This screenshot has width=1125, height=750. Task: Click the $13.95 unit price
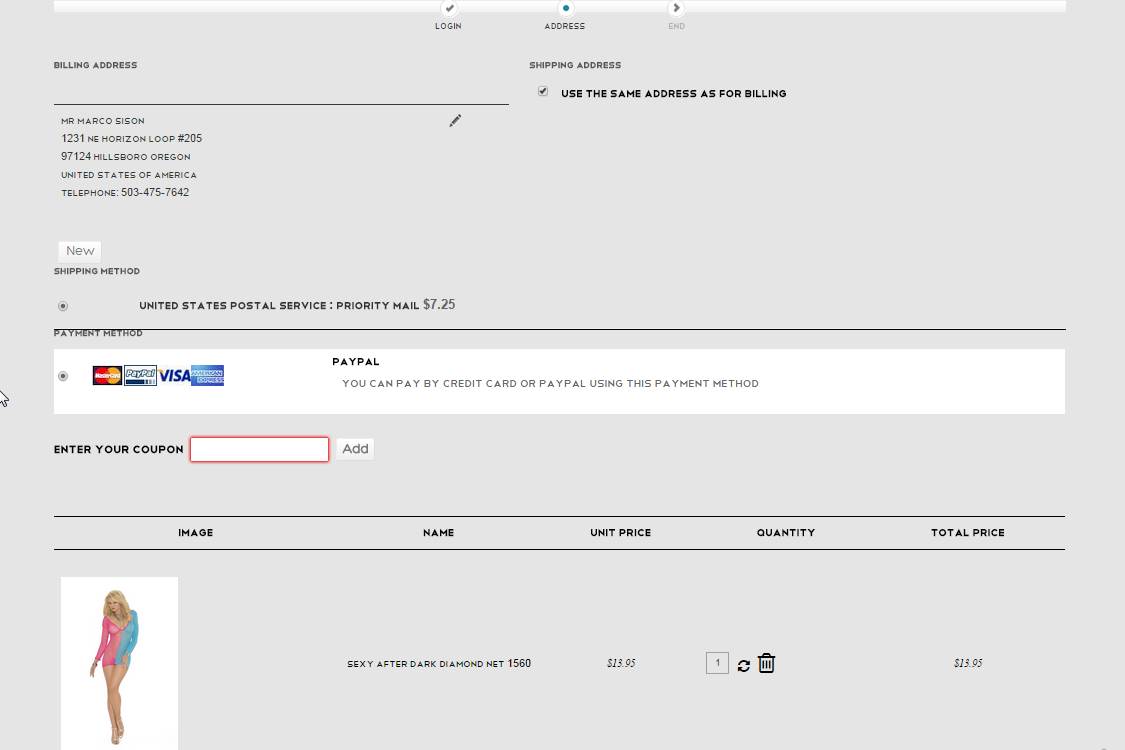[x=621, y=663]
